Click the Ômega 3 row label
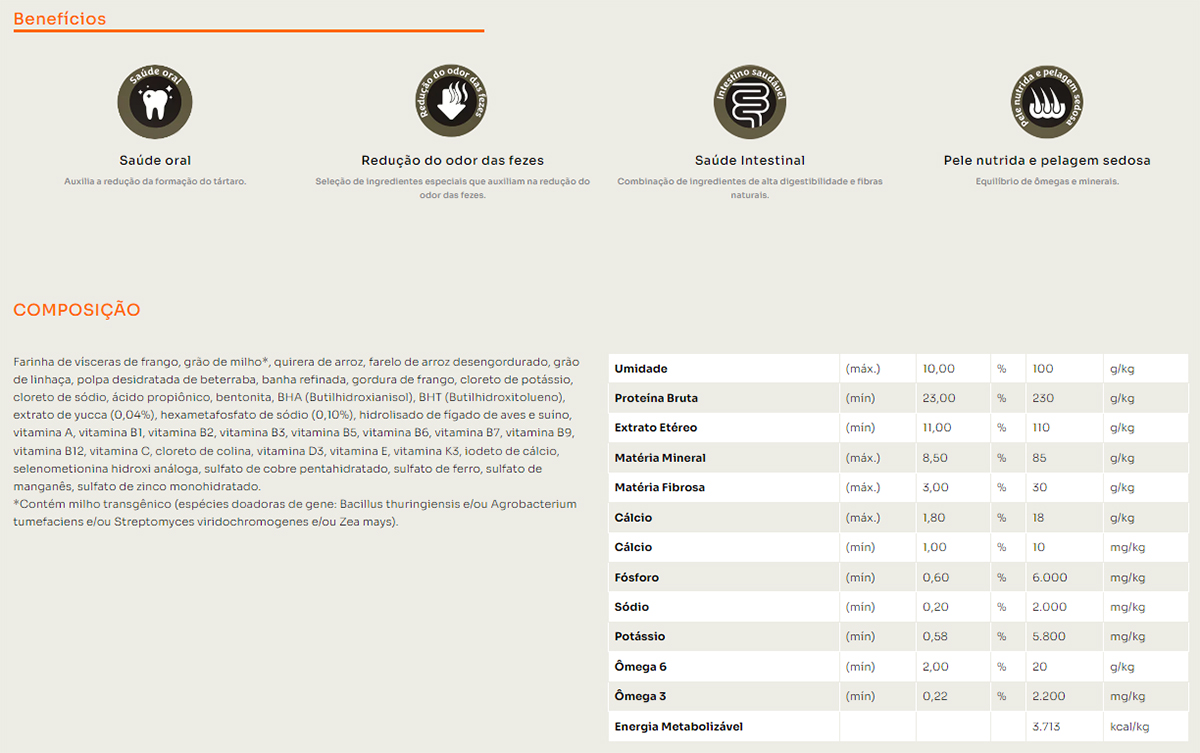The height and width of the screenshot is (753, 1200). click(640, 696)
